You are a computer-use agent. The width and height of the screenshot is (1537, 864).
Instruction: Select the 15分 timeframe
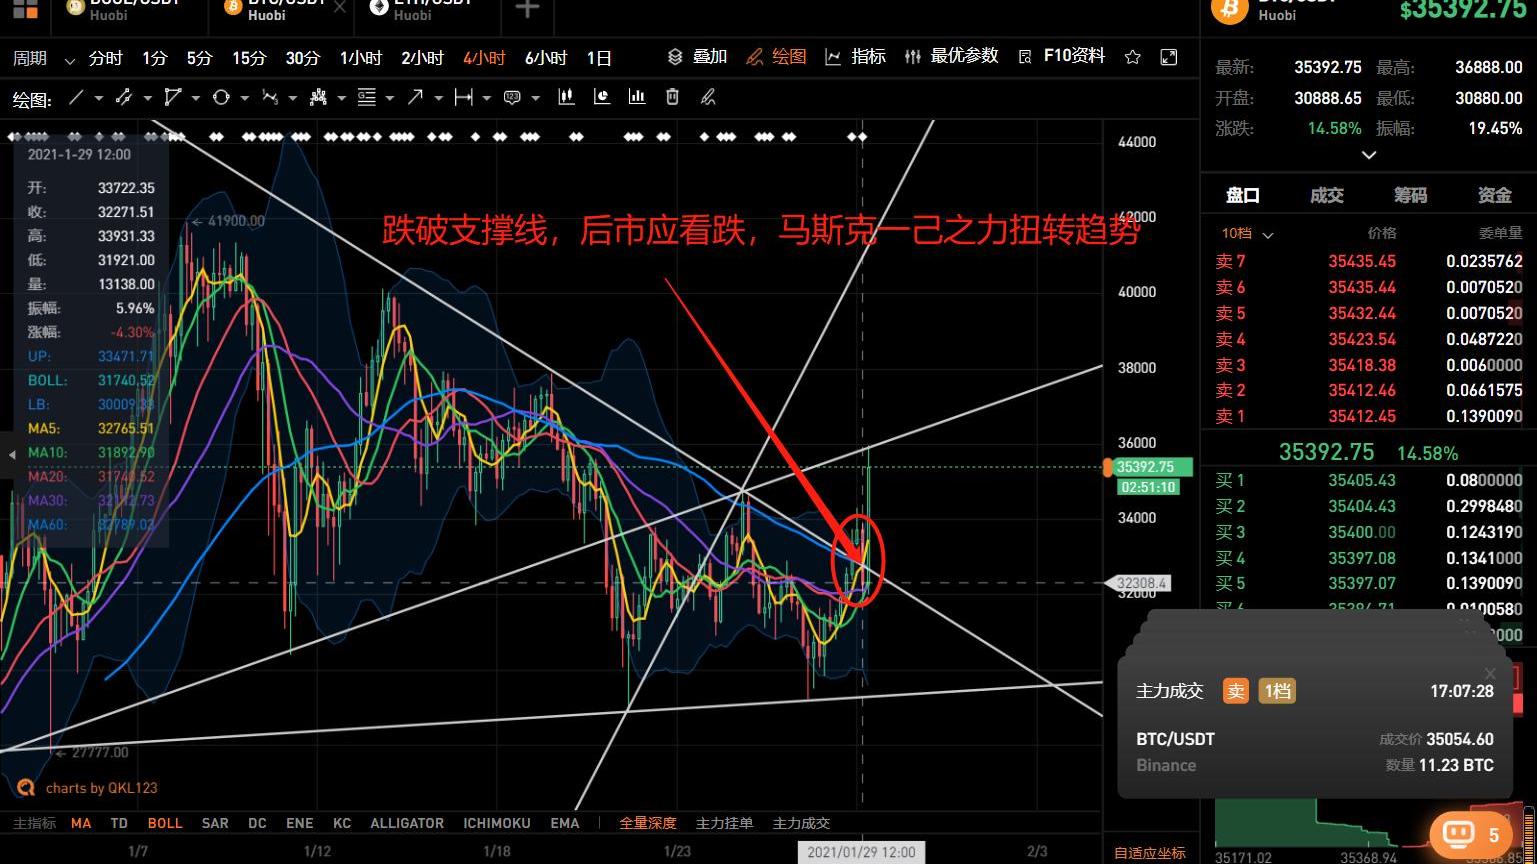pyautogui.click(x=249, y=58)
